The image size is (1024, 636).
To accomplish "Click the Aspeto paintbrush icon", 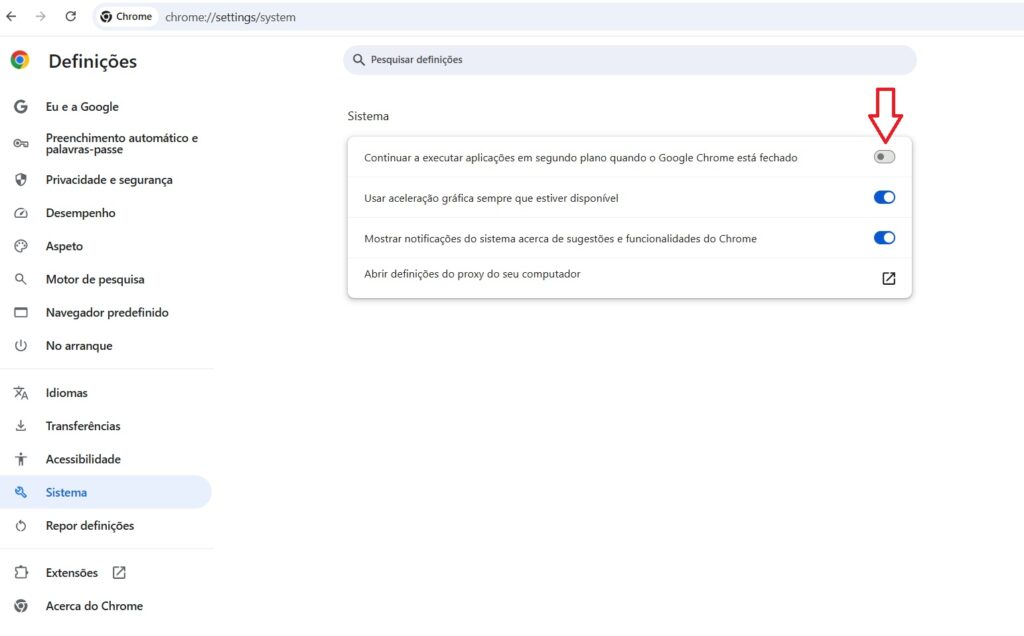I will tap(21, 246).
